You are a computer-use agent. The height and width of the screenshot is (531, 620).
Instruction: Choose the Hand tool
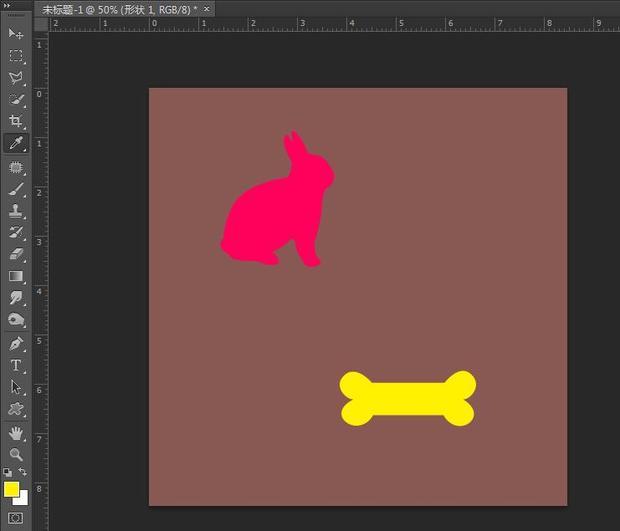(x=16, y=434)
